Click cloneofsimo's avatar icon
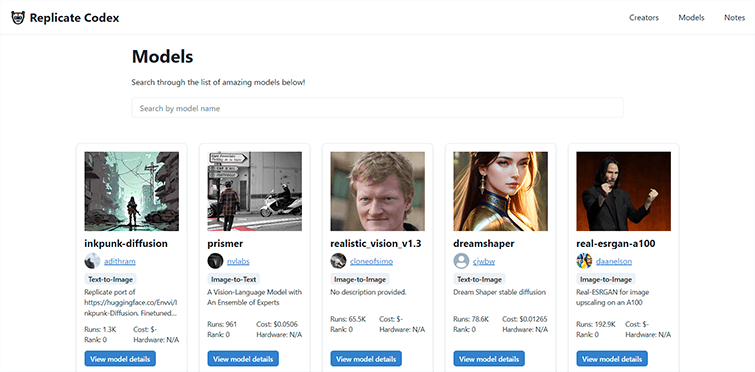Viewport: 755px width, 372px height. click(x=338, y=261)
